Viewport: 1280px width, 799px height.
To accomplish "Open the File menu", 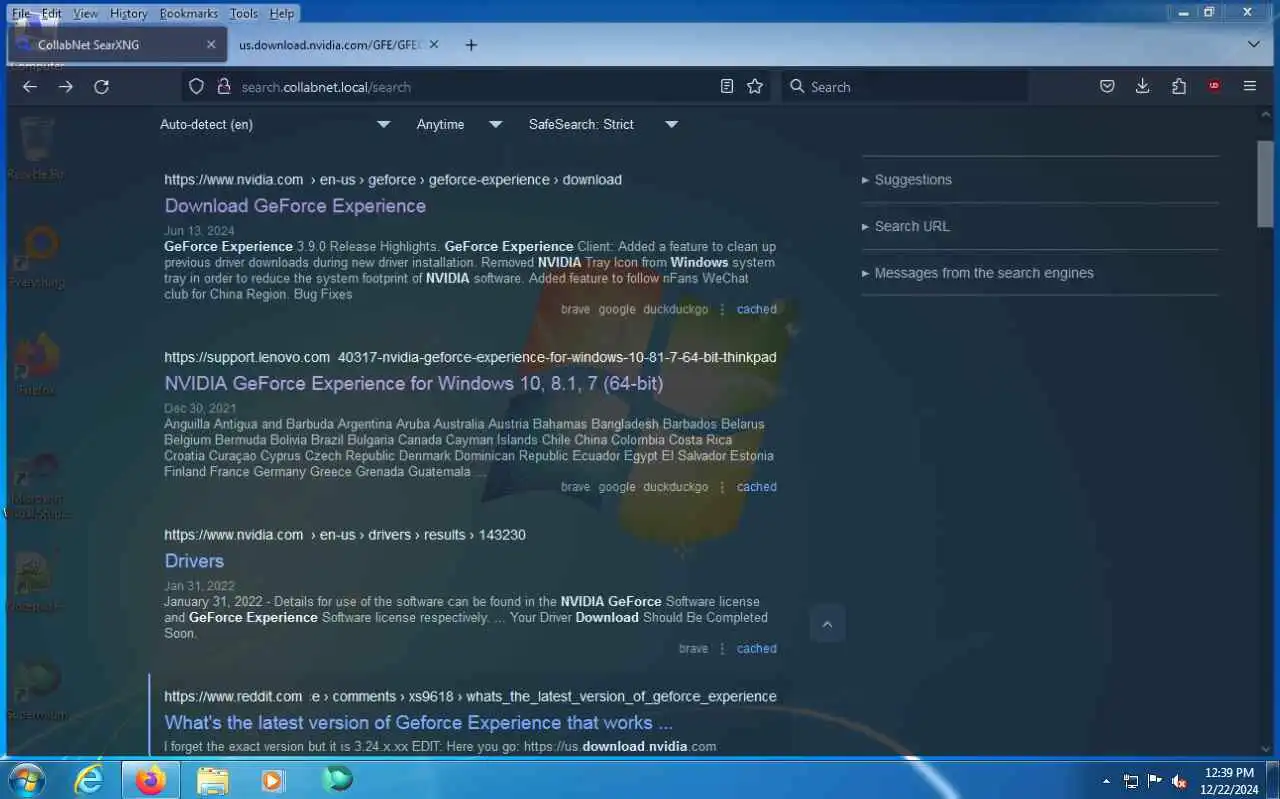I will click(x=21, y=13).
